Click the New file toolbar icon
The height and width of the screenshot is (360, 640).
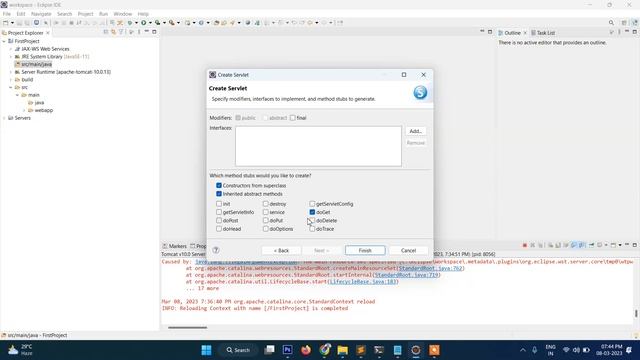coord(6,23)
